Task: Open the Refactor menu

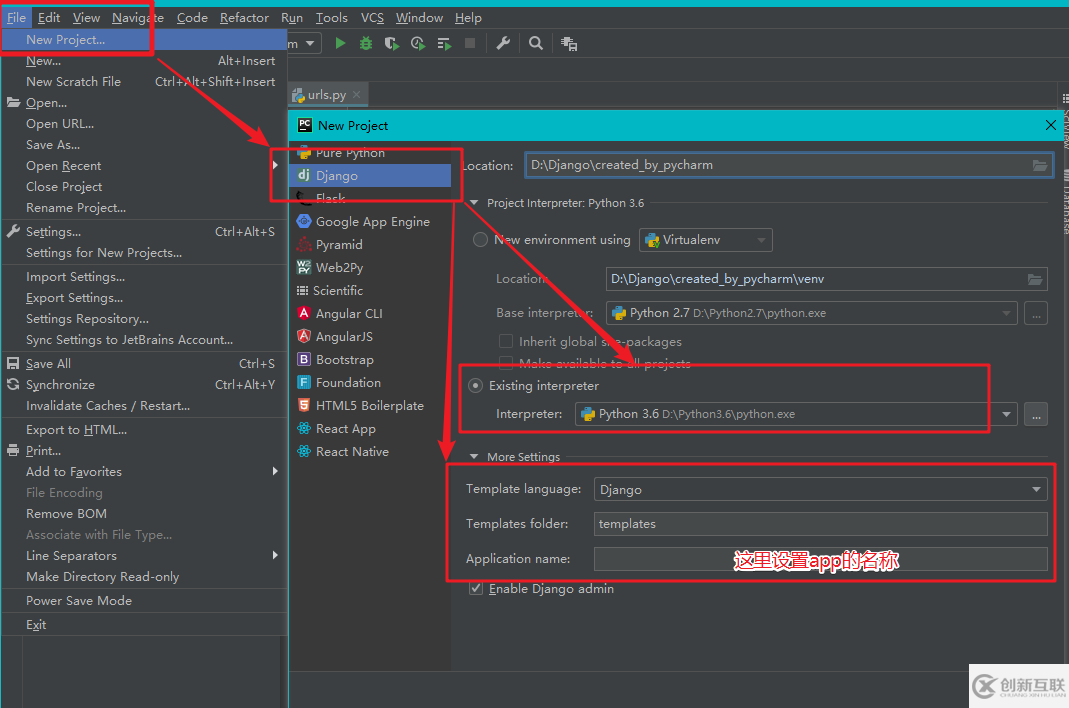Action: click(244, 18)
